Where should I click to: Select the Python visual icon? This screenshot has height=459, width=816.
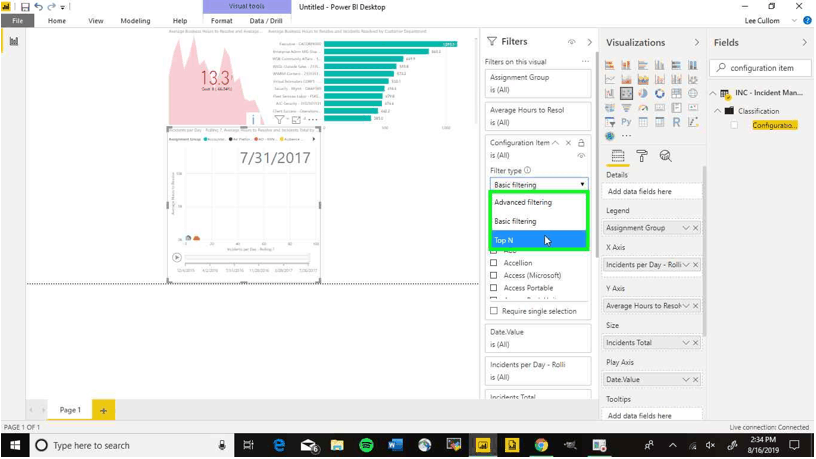[x=626, y=122]
